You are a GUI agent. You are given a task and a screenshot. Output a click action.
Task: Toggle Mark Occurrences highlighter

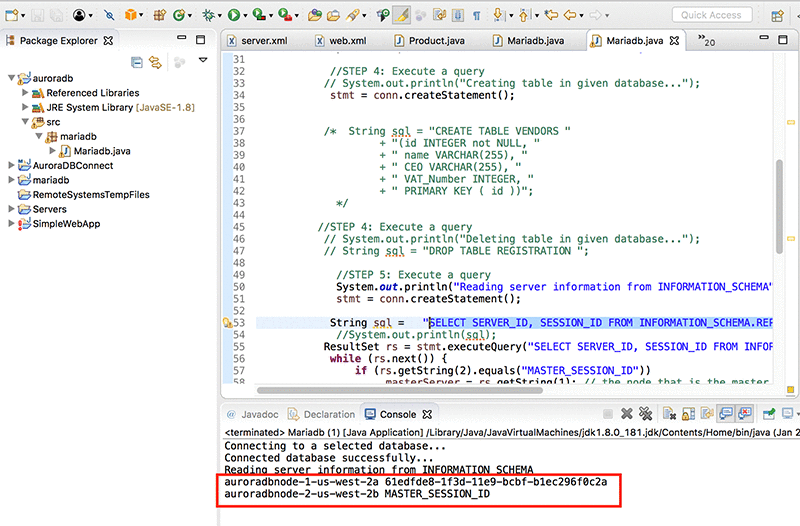tap(402, 15)
